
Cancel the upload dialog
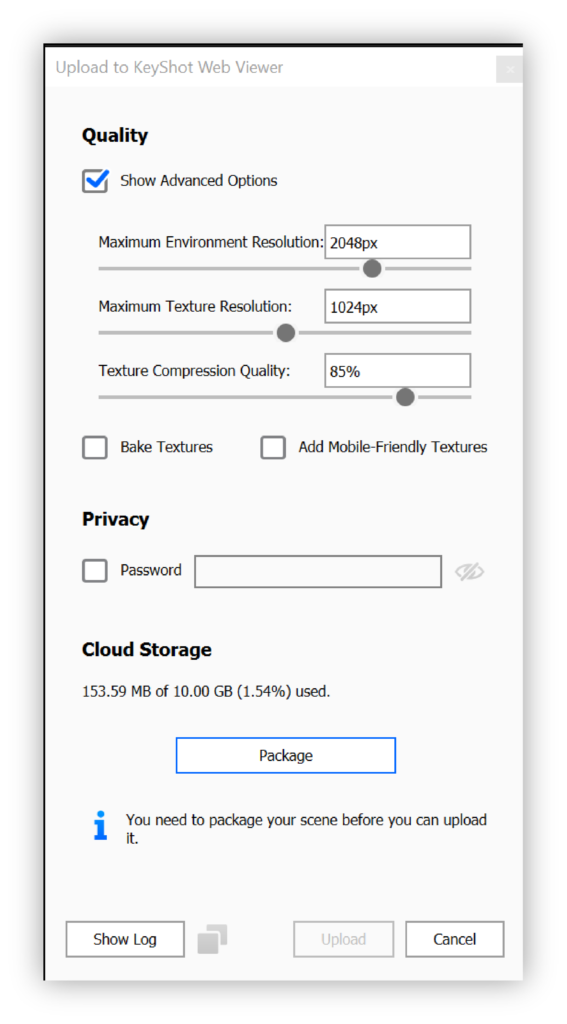coord(455,939)
